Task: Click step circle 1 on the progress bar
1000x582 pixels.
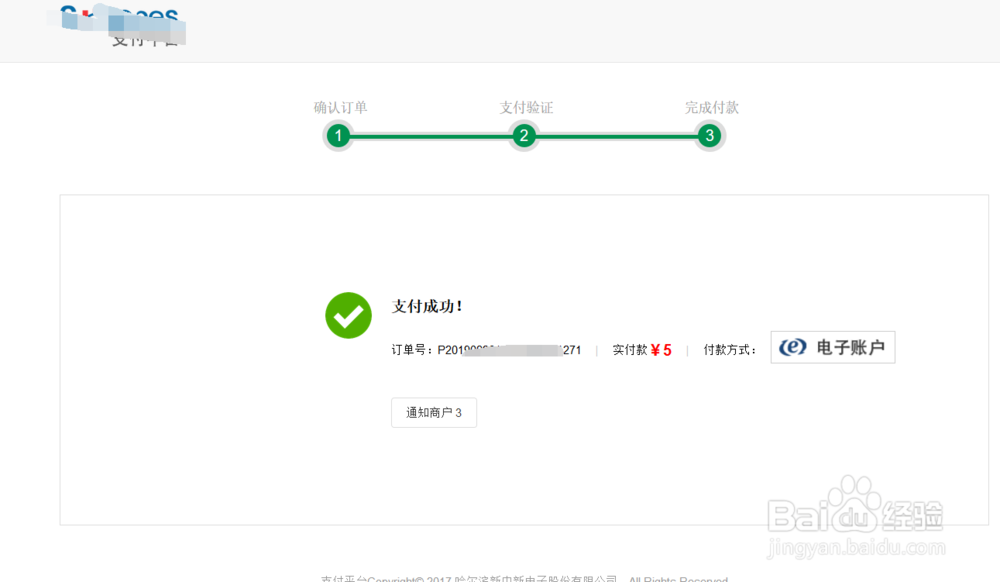Action: (x=338, y=135)
